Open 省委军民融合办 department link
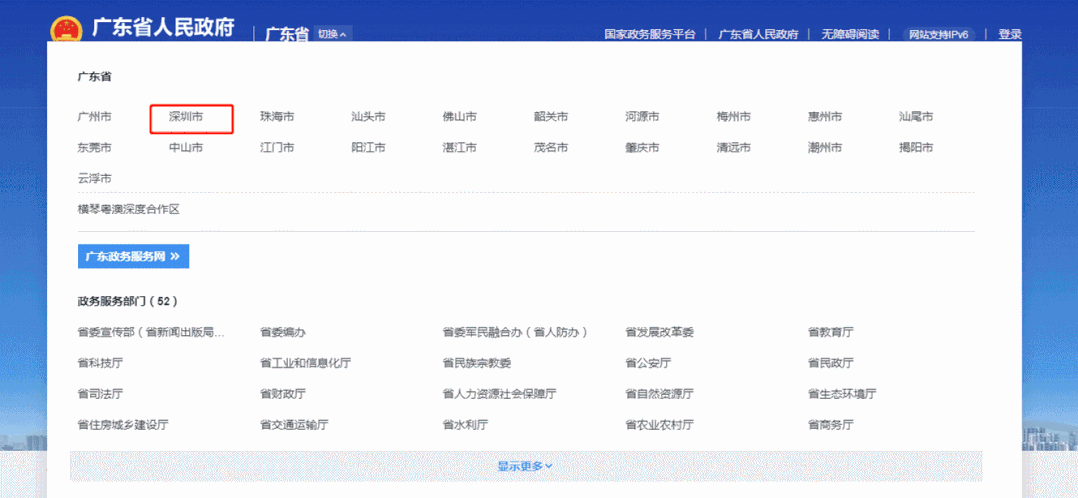The height and width of the screenshot is (498, 1078). [x=516, y=332]
